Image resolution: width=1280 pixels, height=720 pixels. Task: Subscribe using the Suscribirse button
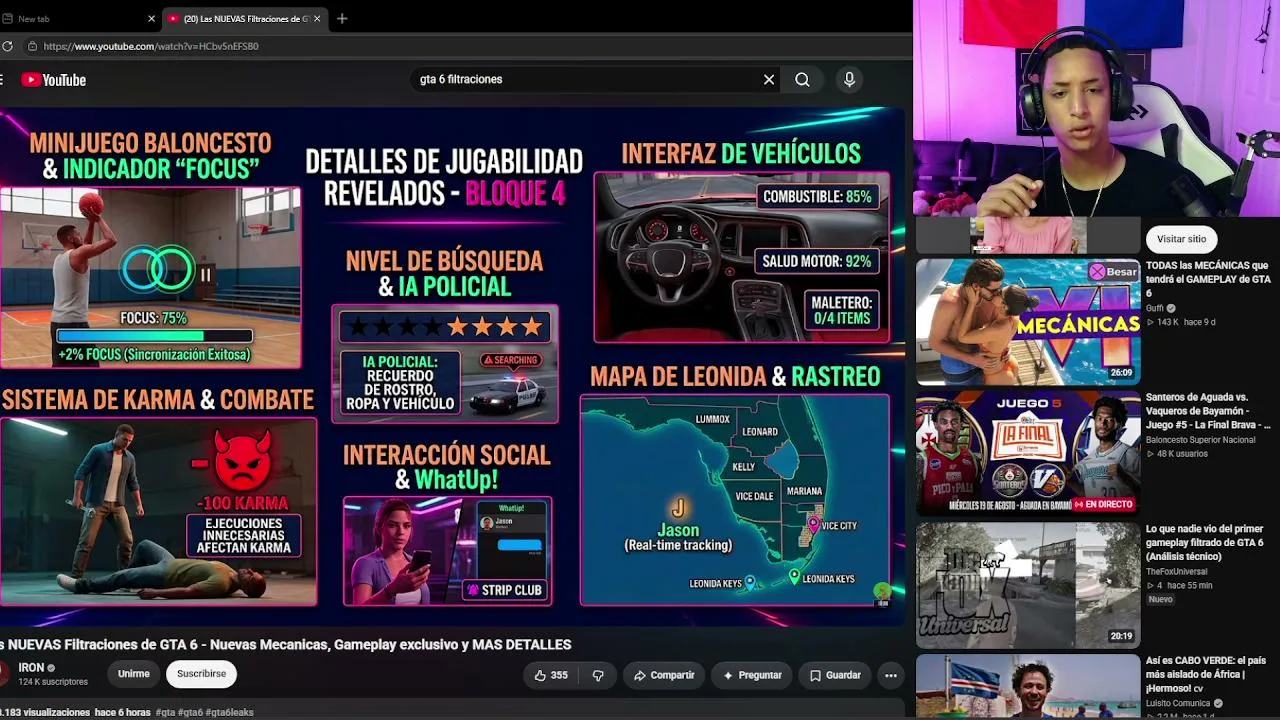click(x=201, y=674)
